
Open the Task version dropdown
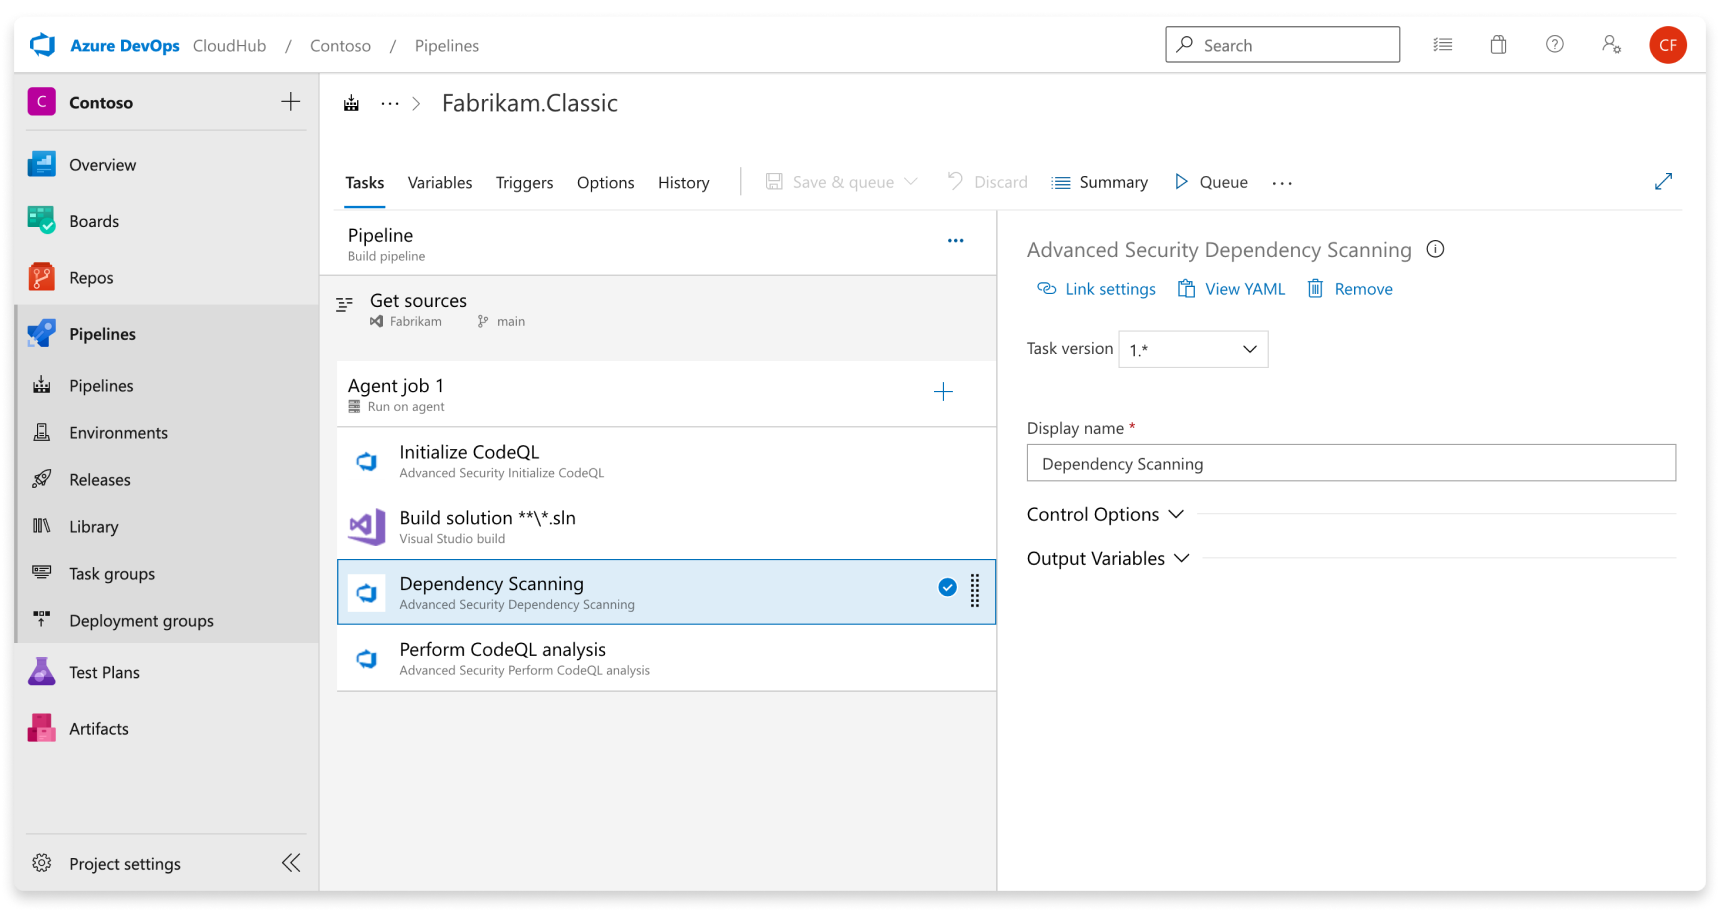pos(1193,349)
